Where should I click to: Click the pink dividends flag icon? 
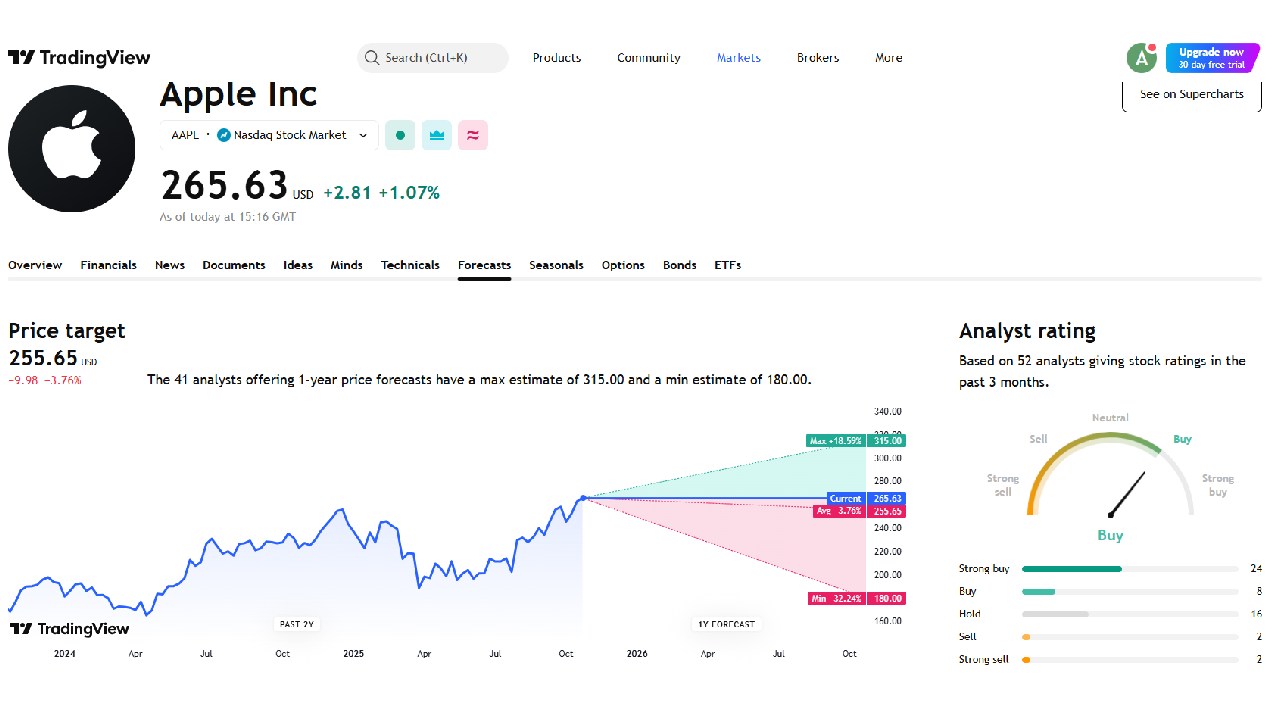[472, 135]
